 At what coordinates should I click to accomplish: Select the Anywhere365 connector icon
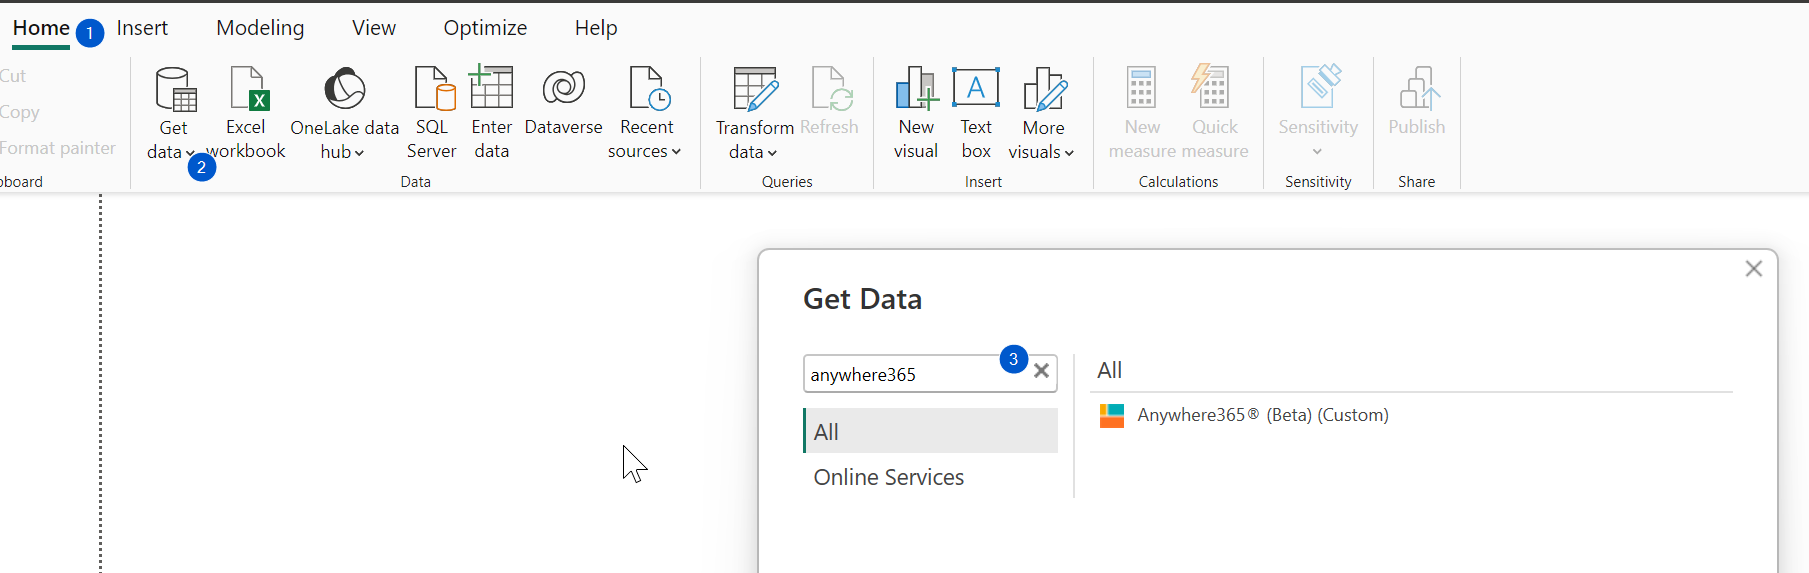[x=1112, y=415]
